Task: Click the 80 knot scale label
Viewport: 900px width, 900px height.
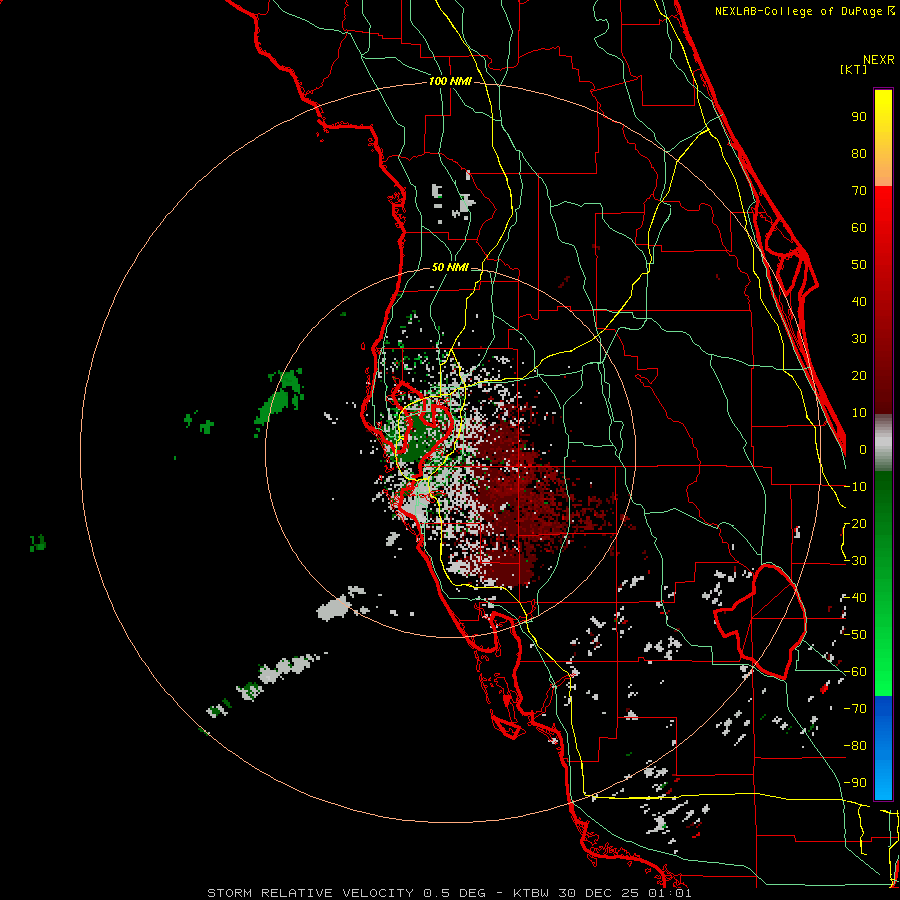Action: (x=859, y=154)
